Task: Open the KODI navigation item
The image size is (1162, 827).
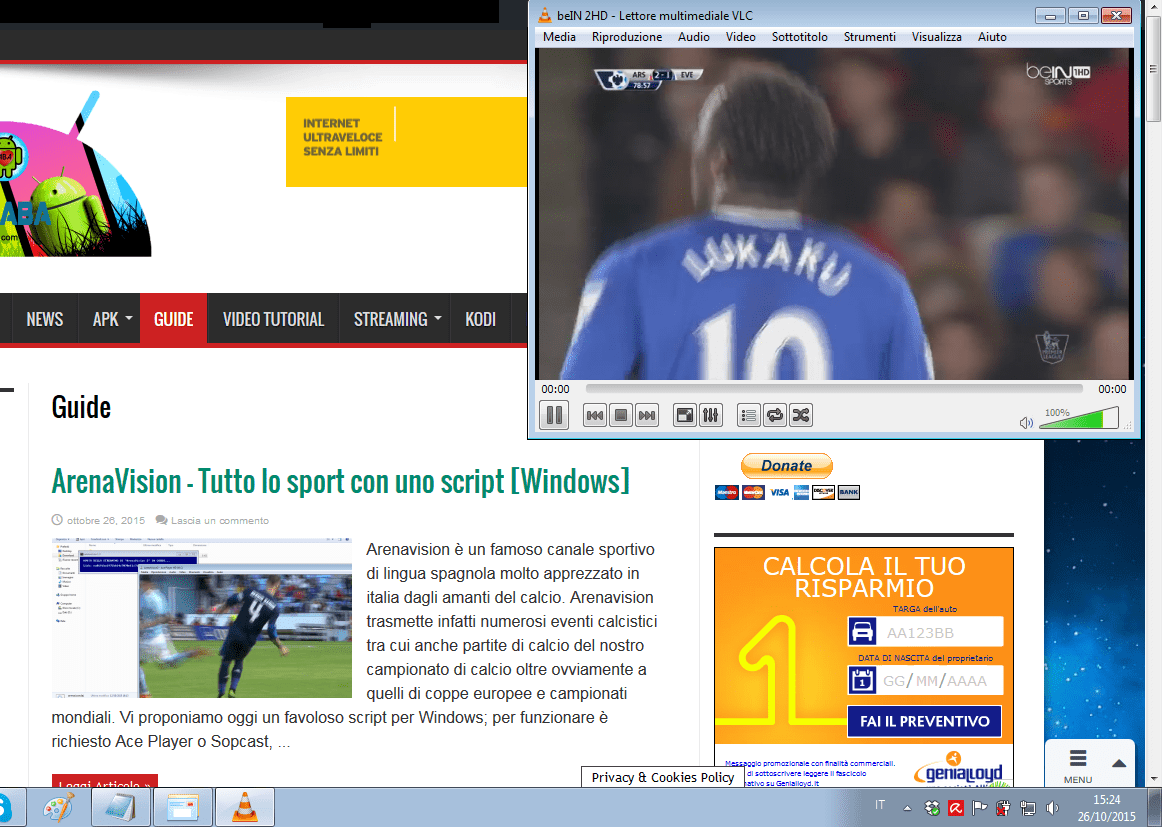Action: [x=480, y=319]
